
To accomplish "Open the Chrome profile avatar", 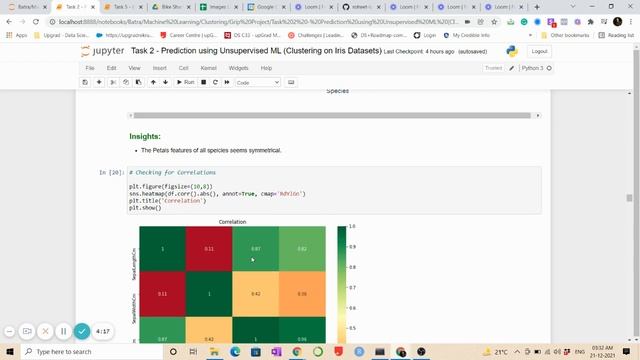I will click(x=618, y=22).
